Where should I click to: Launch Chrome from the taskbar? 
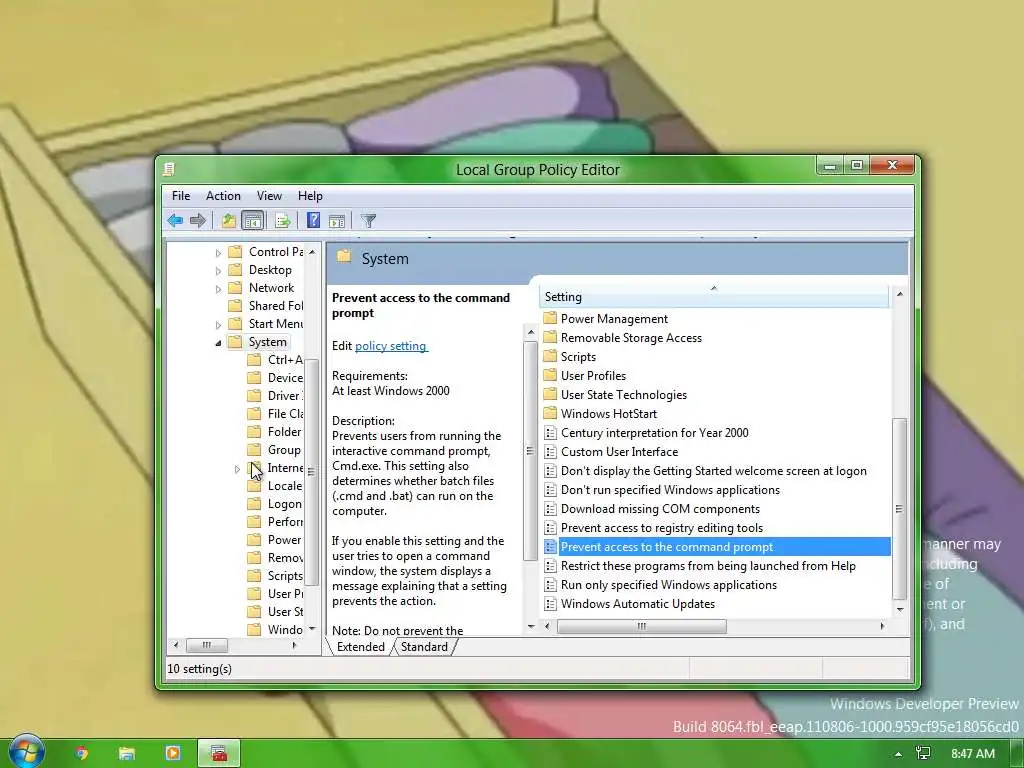coord(82,753)
